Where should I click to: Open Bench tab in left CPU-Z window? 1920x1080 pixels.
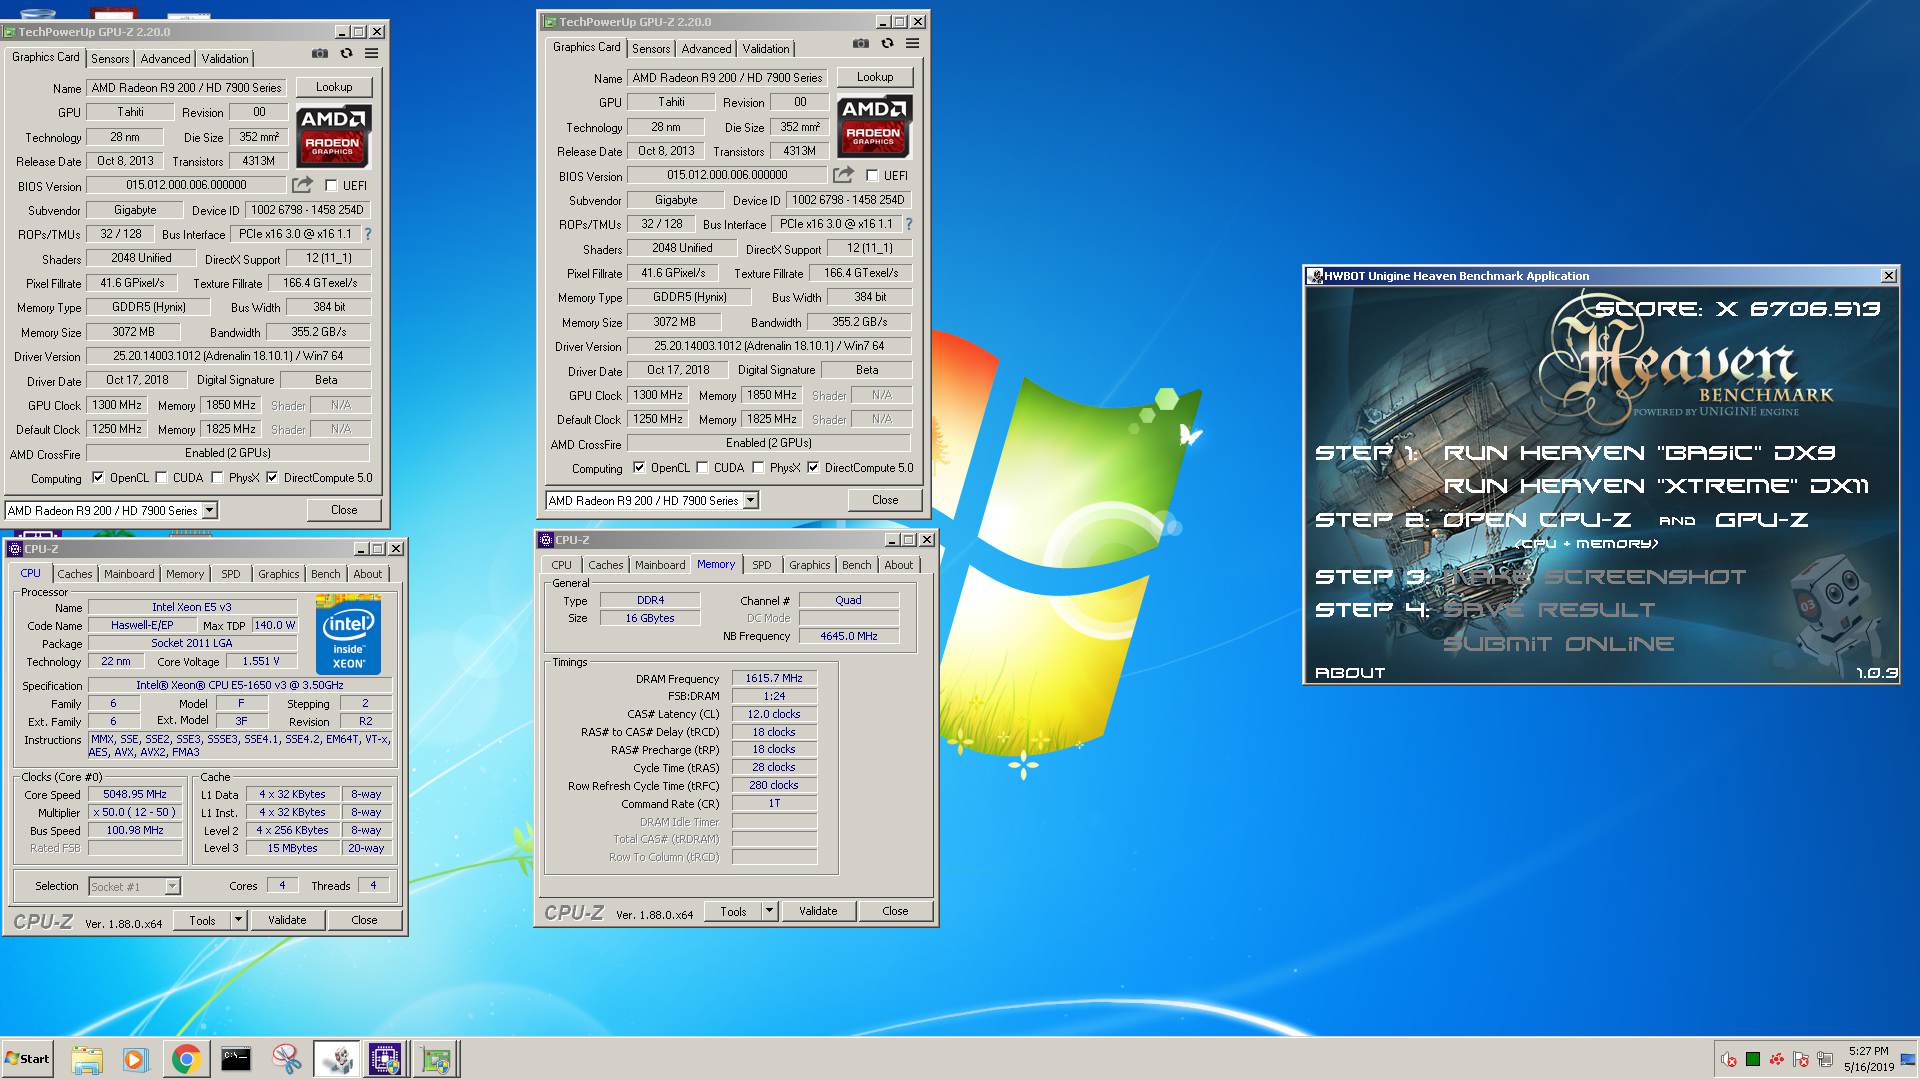tap(325, 574)
